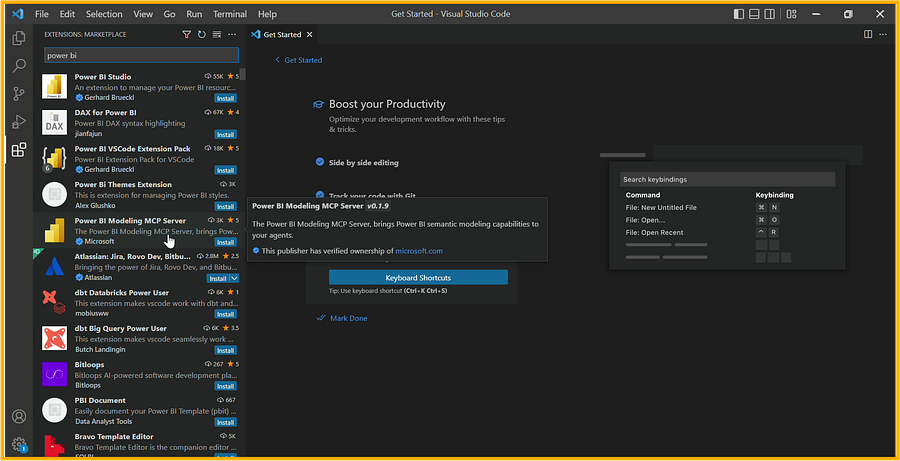Open the View menu
The width and height of the screenshot is (900, 461).
(x=143, y=14)
